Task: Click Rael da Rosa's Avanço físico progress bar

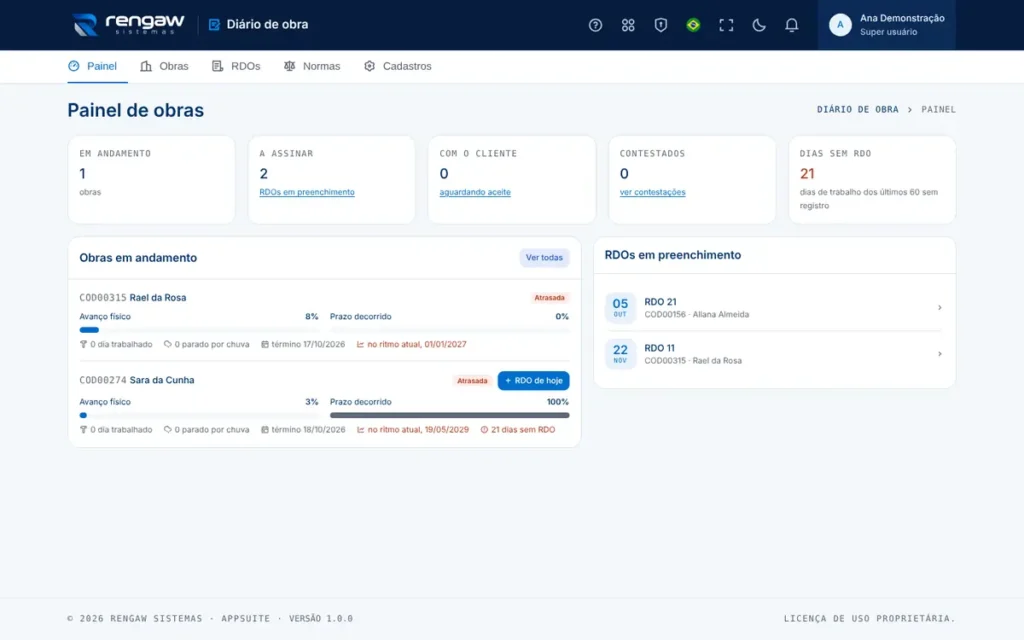Action: 199,330
